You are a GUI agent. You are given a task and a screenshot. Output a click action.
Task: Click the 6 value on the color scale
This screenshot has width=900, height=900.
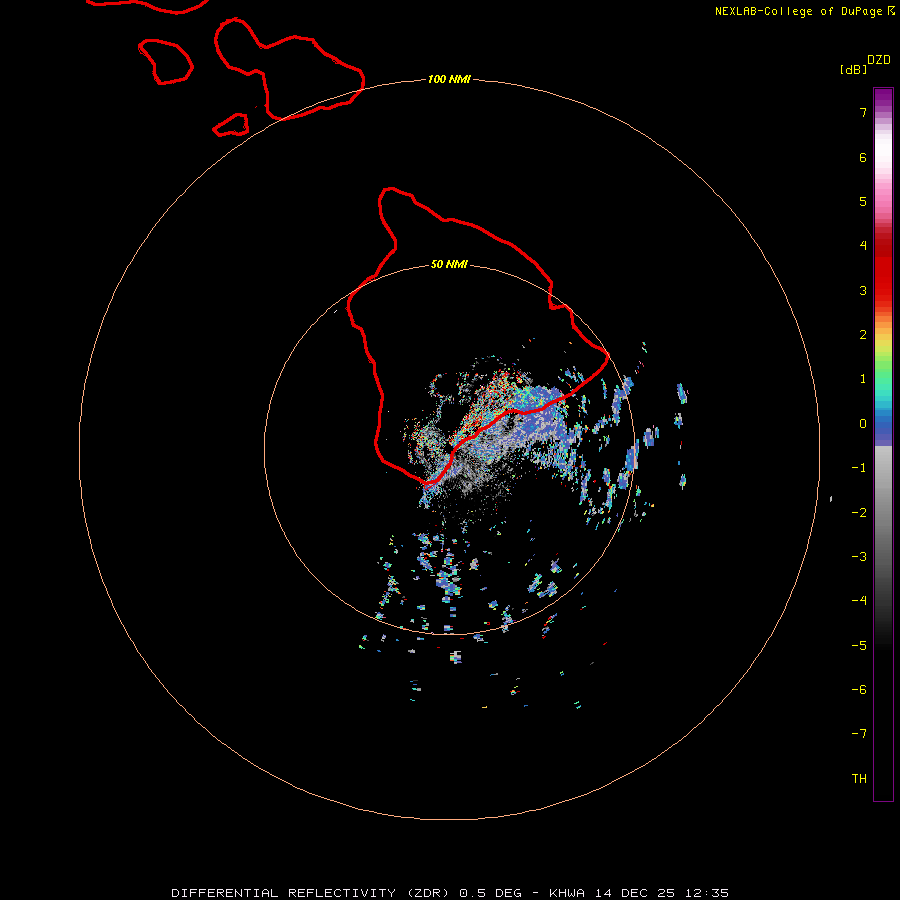coord(863,157)
